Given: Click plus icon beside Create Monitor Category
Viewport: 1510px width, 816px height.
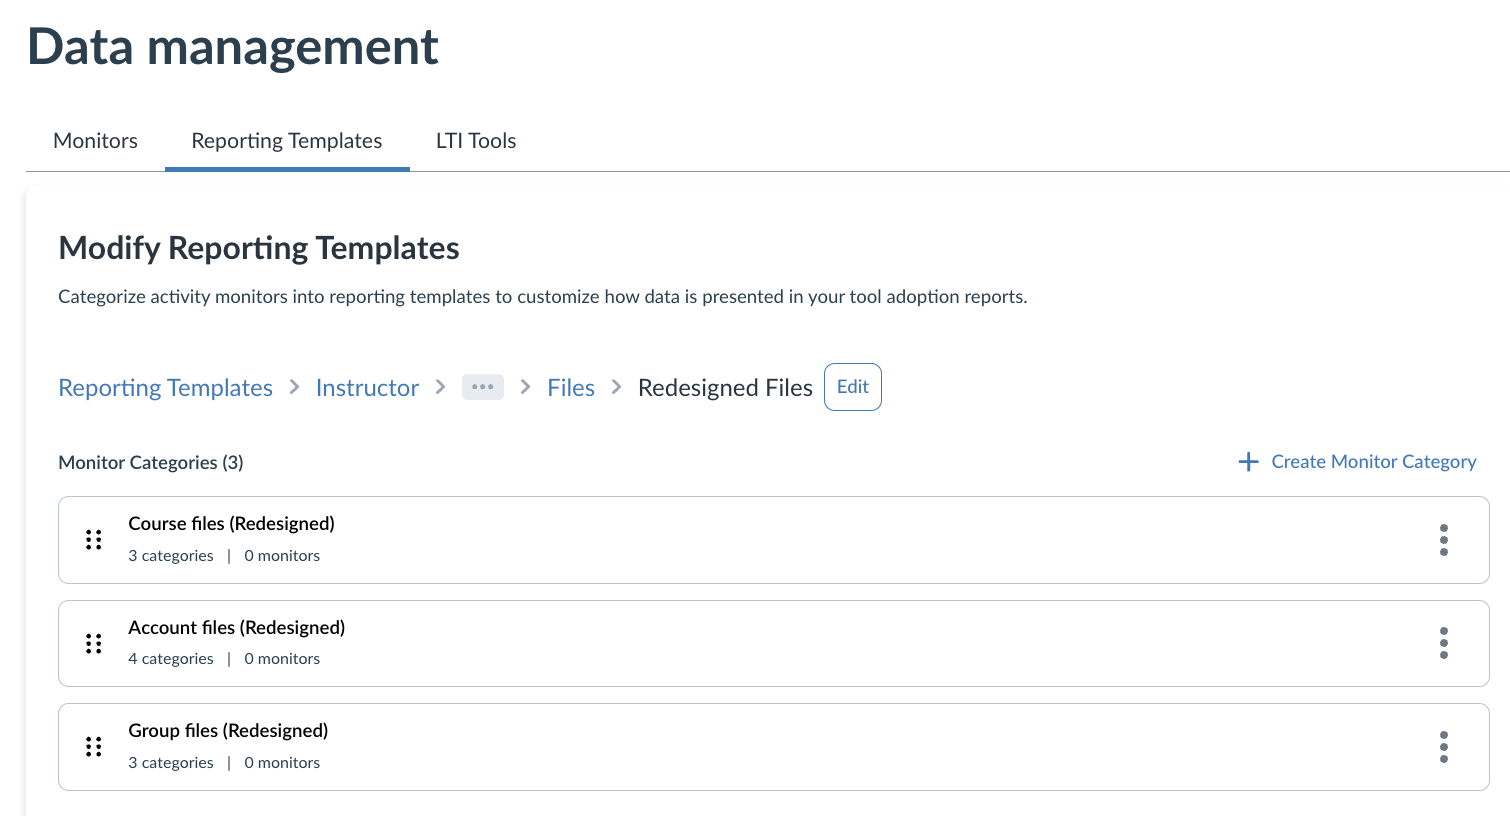Looking at the screenshot, I should coord(1248,462).
